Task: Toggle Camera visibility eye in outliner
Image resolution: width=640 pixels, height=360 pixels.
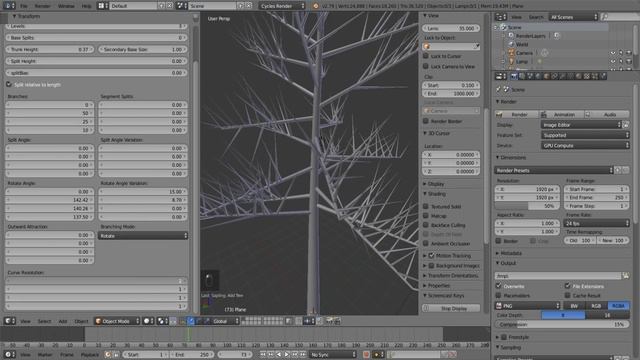Action: point(613,53)
